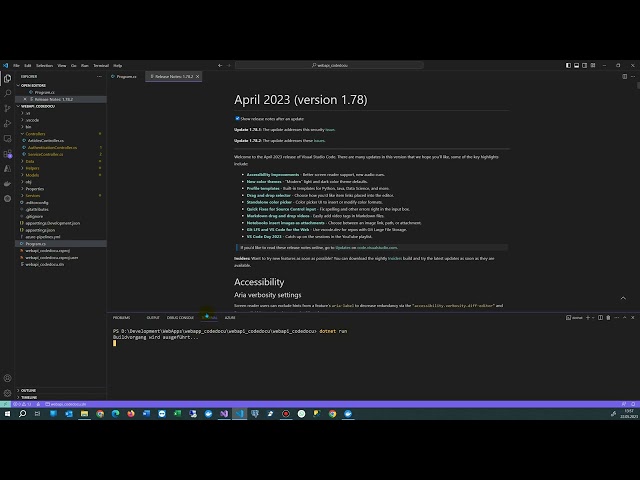
Task: Open the Windows Start menu
Action: click(7, 413)
